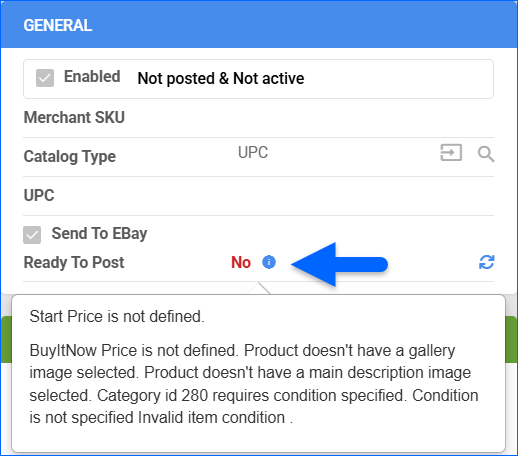This screenshot has height=456, width=518.
Task: Click the catalog import arrow icon
Action: (451, 153)
